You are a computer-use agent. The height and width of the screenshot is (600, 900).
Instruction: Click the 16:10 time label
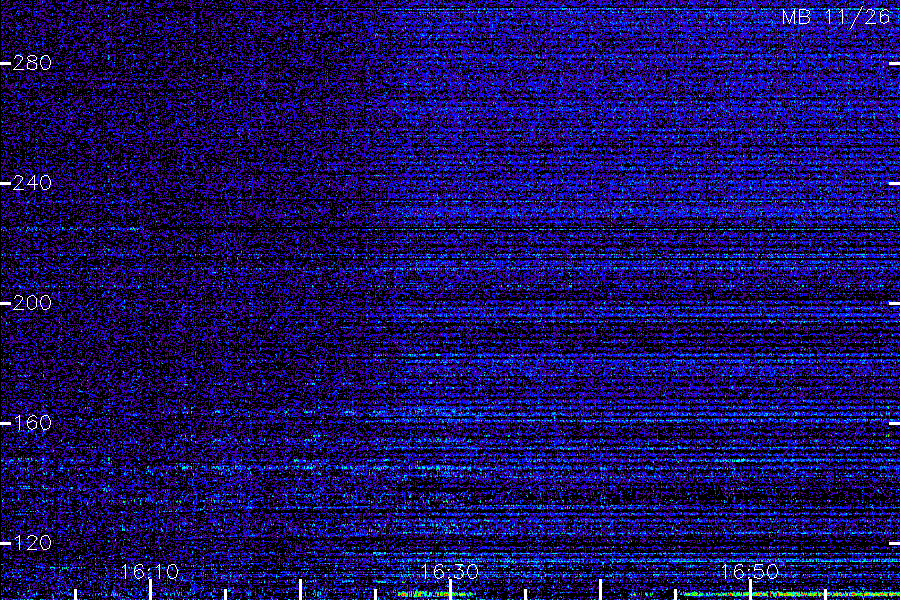coord(150,571)
